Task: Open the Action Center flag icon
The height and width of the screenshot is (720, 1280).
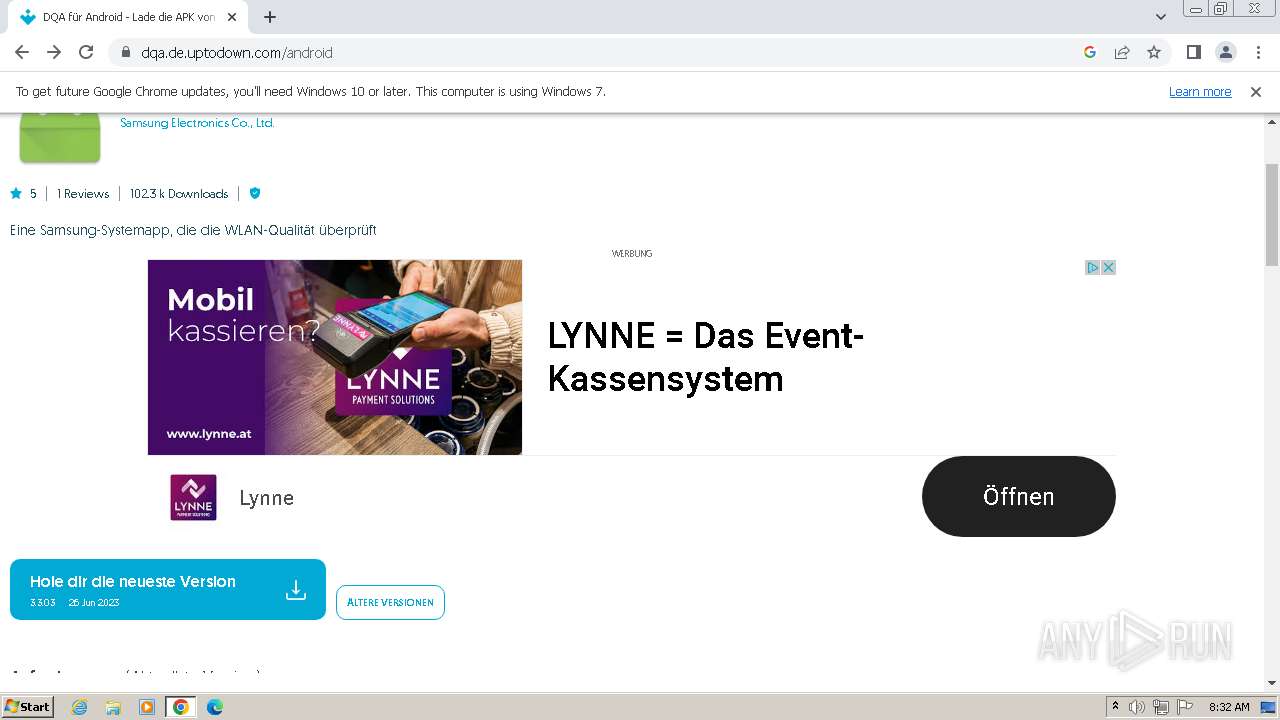Action: (x=1185, y=707)
